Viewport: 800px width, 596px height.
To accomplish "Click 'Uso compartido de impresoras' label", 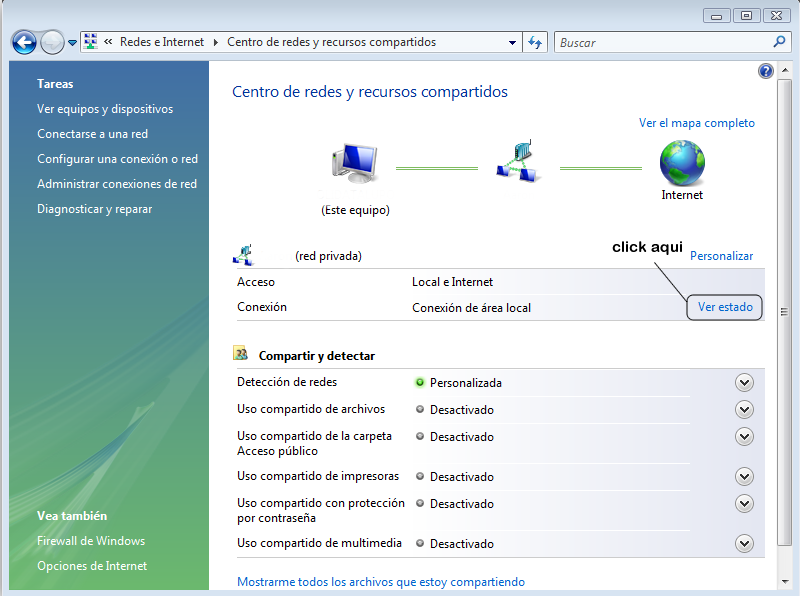I will pos(318,476).
